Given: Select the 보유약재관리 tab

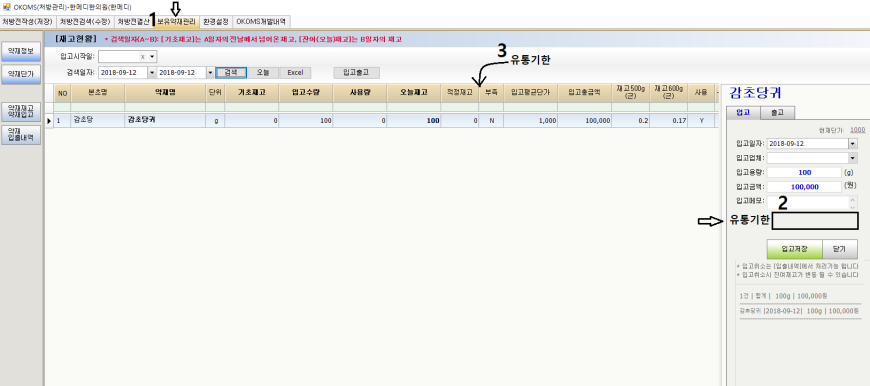Looking at the screenshot, I should pos(176,22).
